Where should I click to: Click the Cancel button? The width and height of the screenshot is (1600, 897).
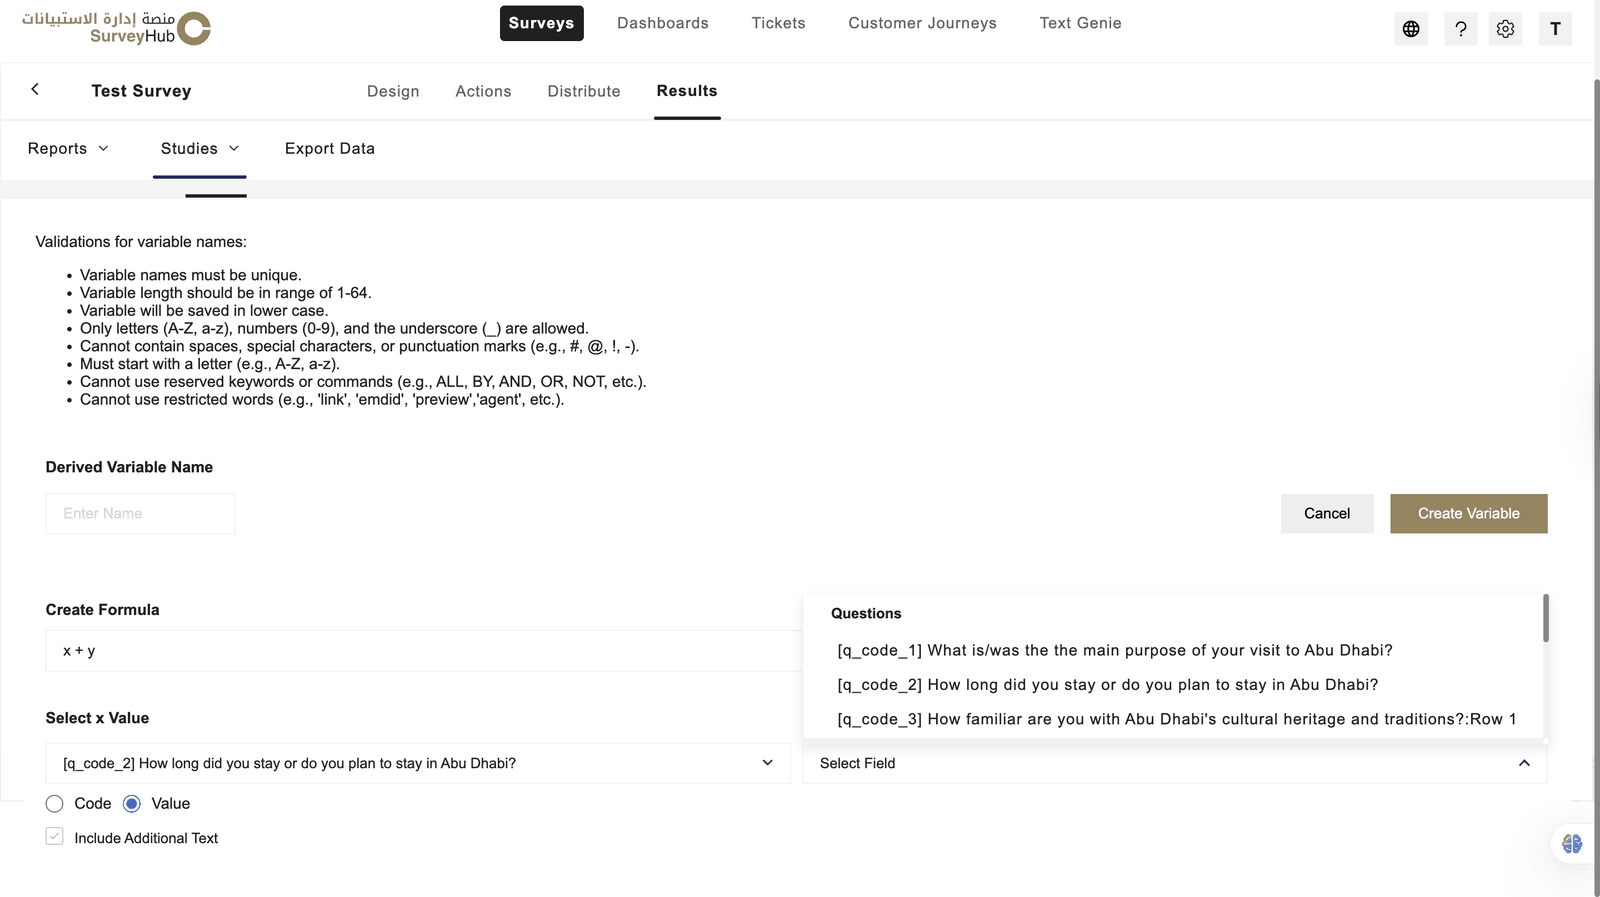(x=1327, y=513)
